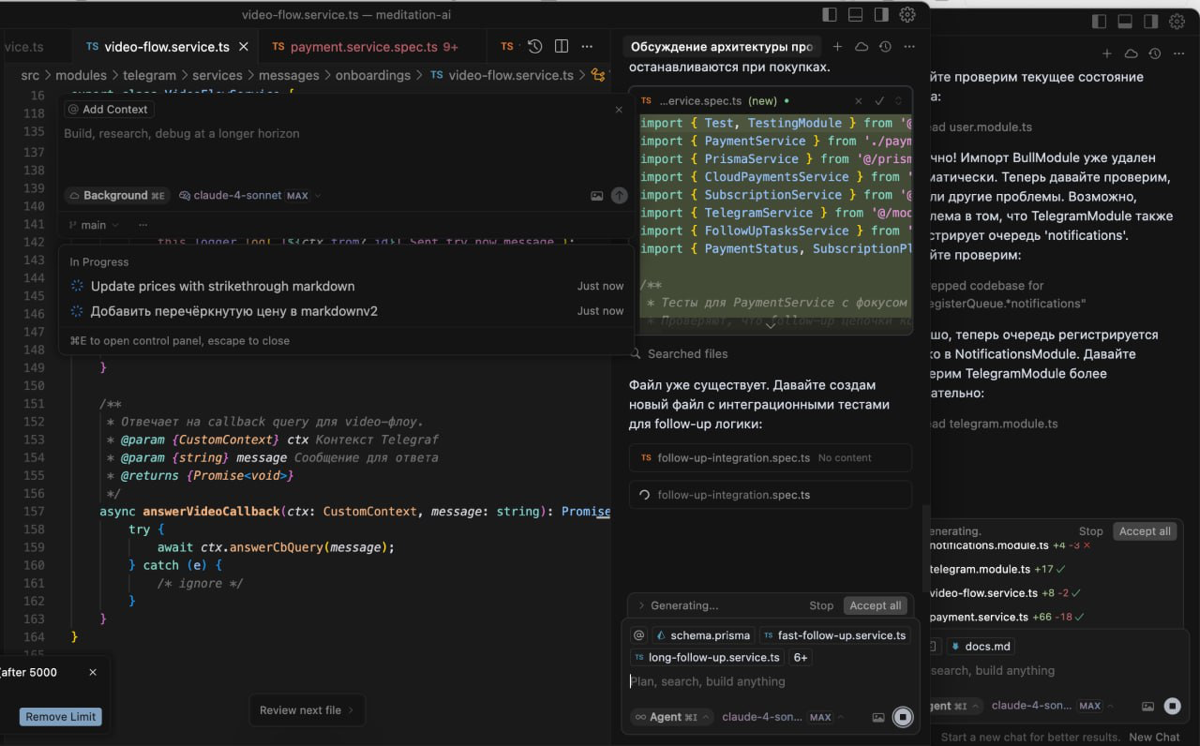
Task: Toggle primary sidebar in front window title bar
Action: pos(829,15)
